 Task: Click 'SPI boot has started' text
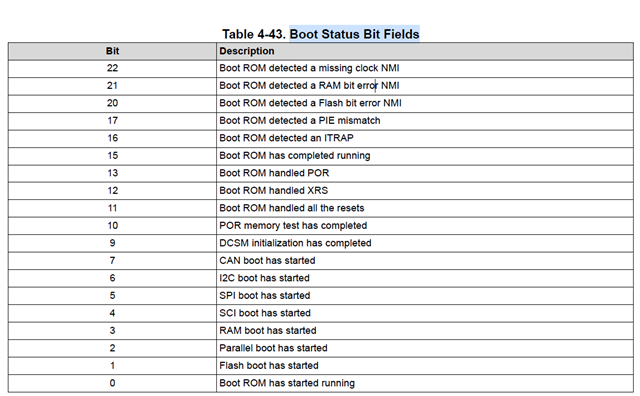click(264, 296)
